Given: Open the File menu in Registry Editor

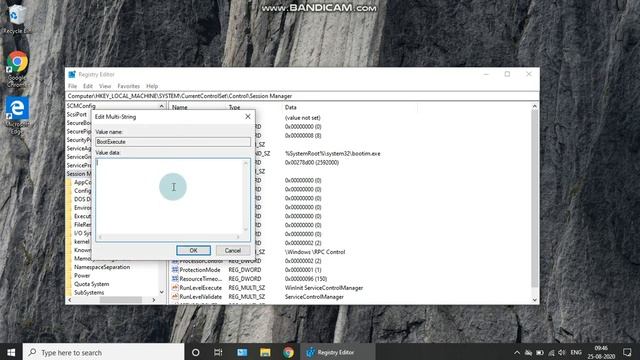Looking at the screenshot, I should (72, 86).
